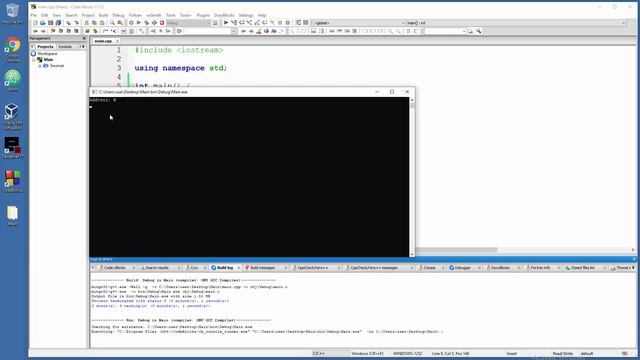
Task: Click the Redo toolbar icon
Action: pos(76,23)
